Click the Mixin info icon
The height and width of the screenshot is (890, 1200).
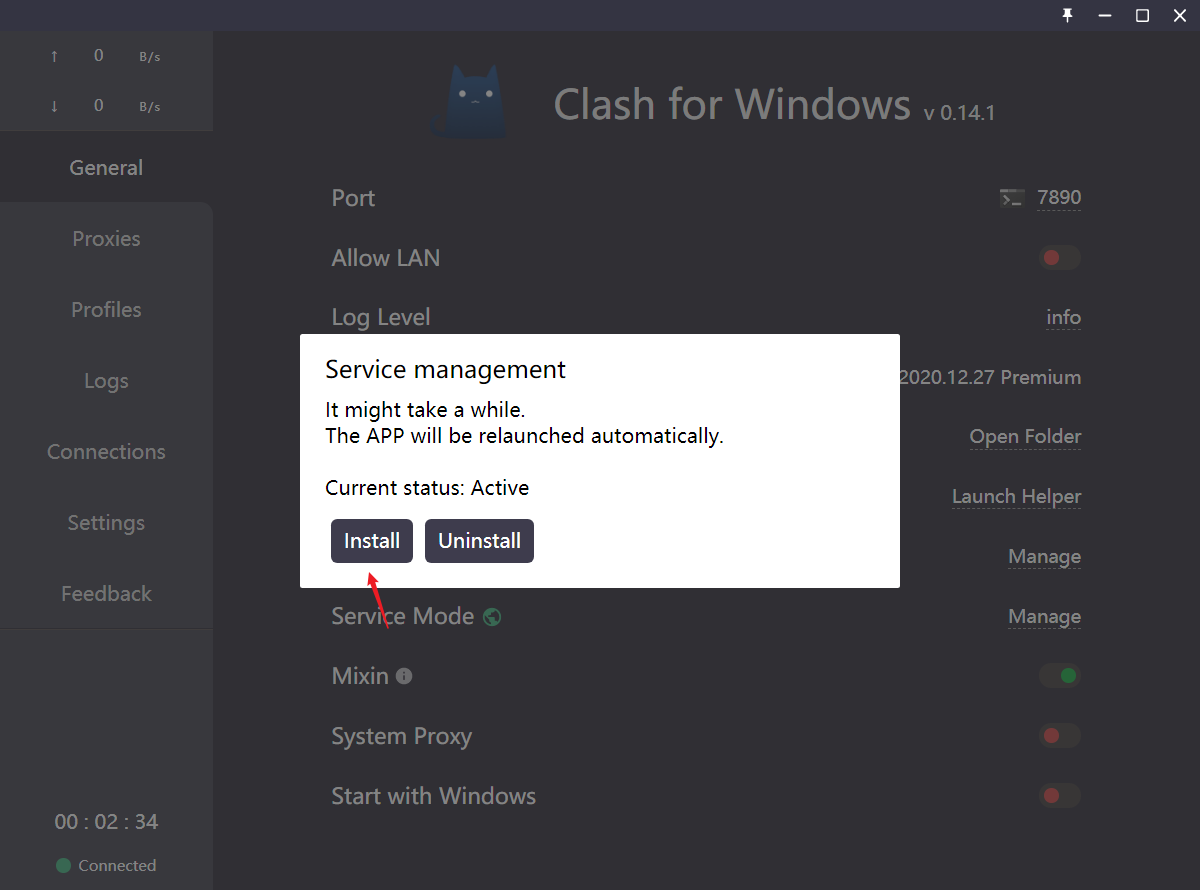pyautogui.click(x=404, y=676)
